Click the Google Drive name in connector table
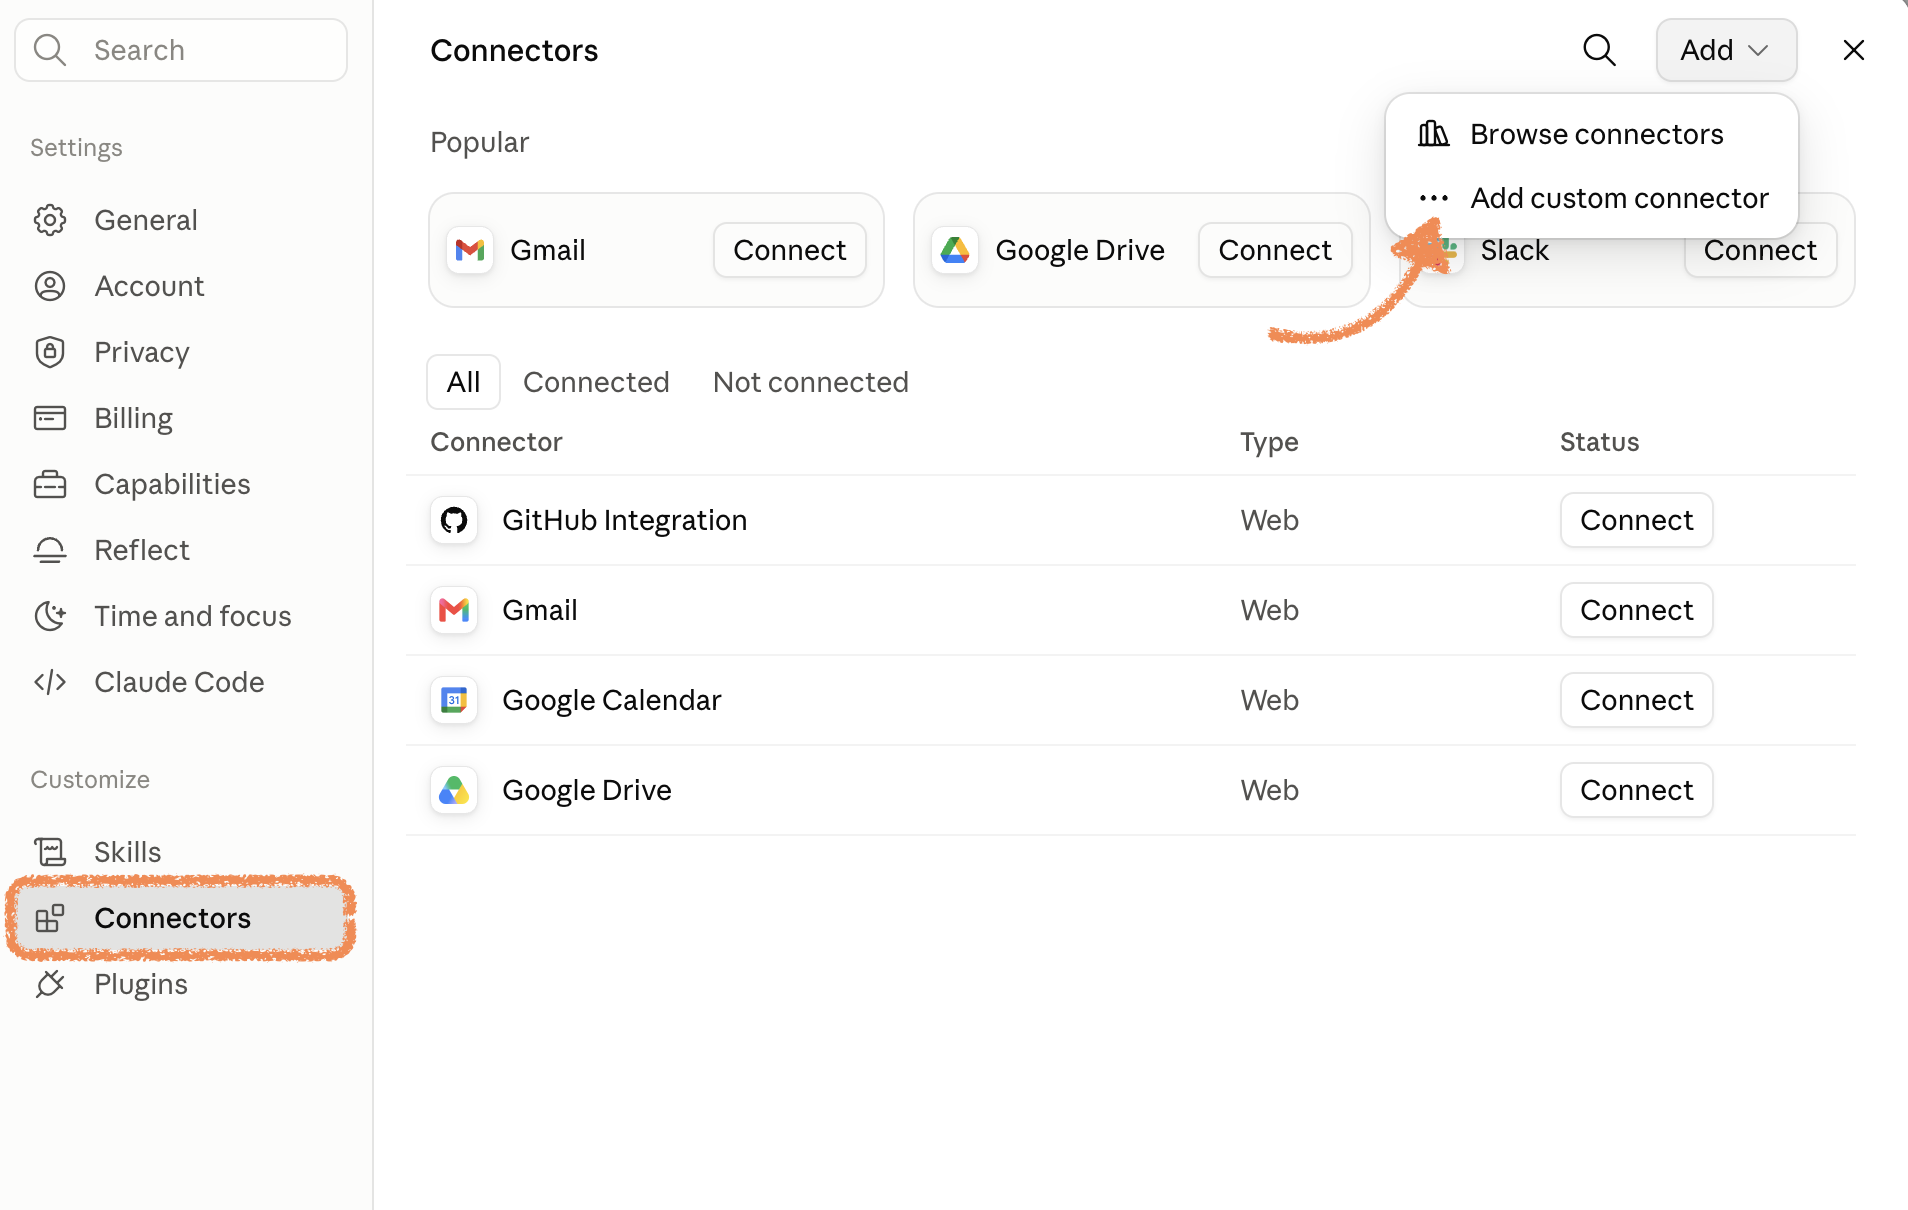Viewport: 1908px width, 1210px height. coord(587,790)
